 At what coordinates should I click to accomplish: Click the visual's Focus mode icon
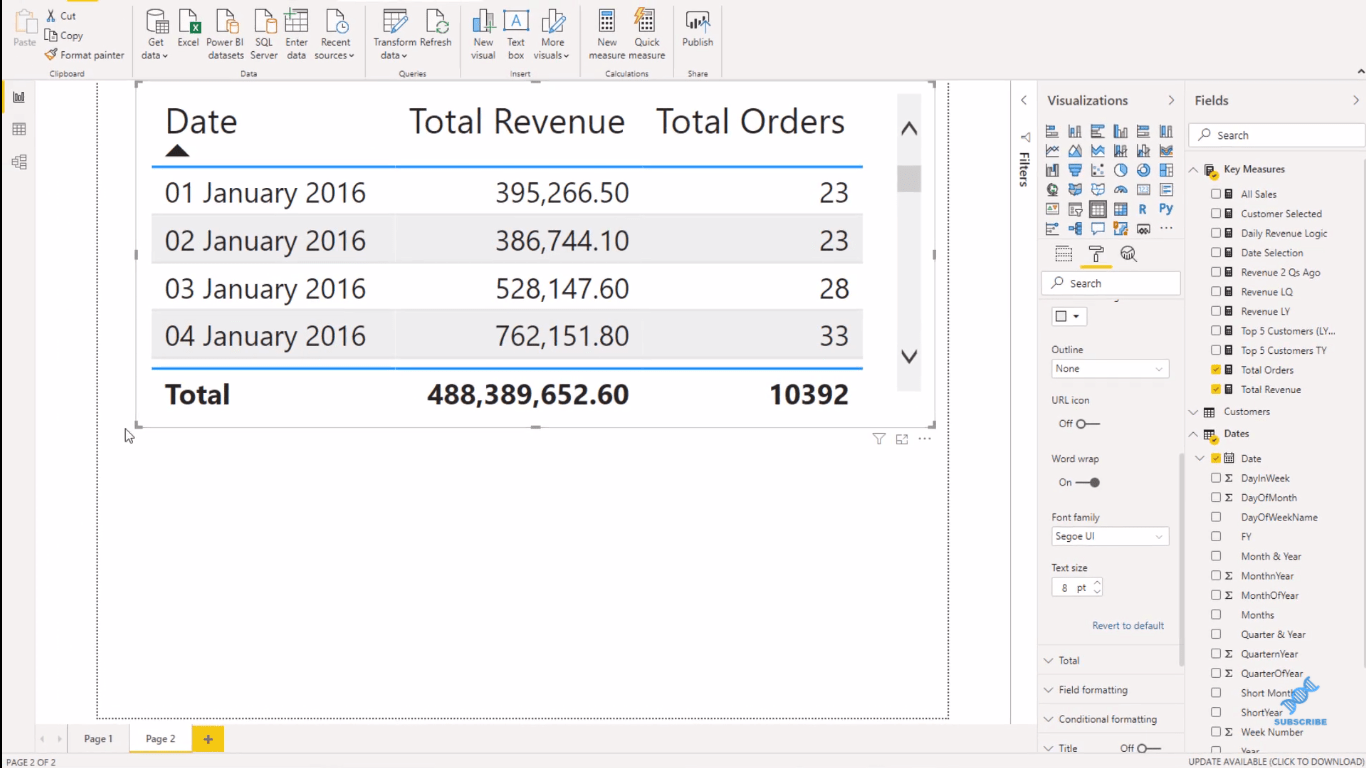click(x=902, y=439)
